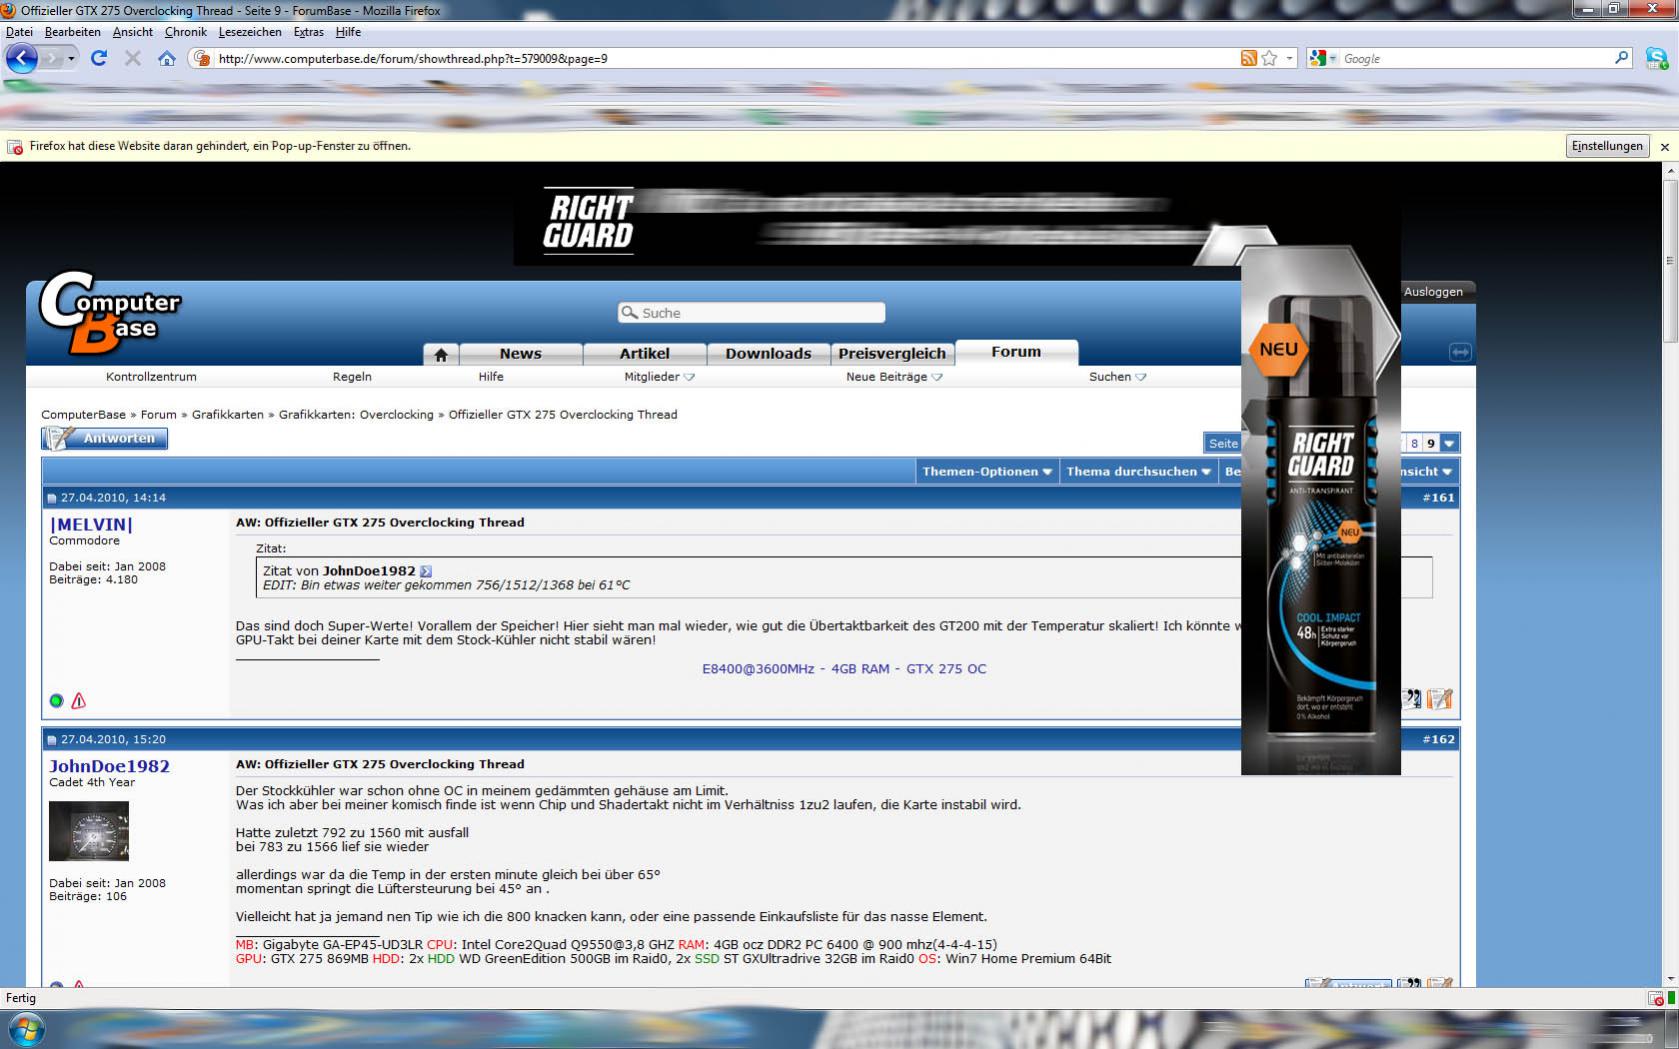Viewport: 1679px width, 1049px height.
Task: Subscribe via the orange RSS feed icon
Action: [1248, 58]
